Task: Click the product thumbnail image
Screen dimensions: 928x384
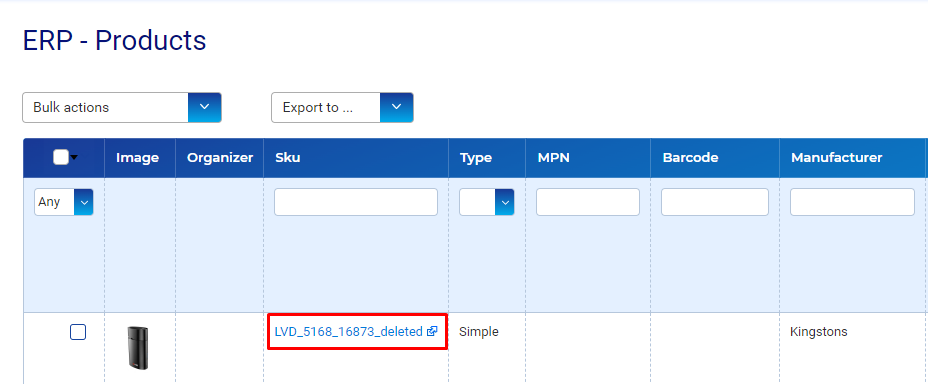Action: point(137,348)
